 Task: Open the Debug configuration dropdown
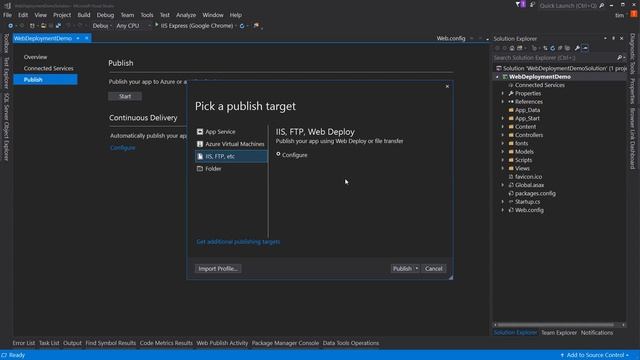point(102,26)
